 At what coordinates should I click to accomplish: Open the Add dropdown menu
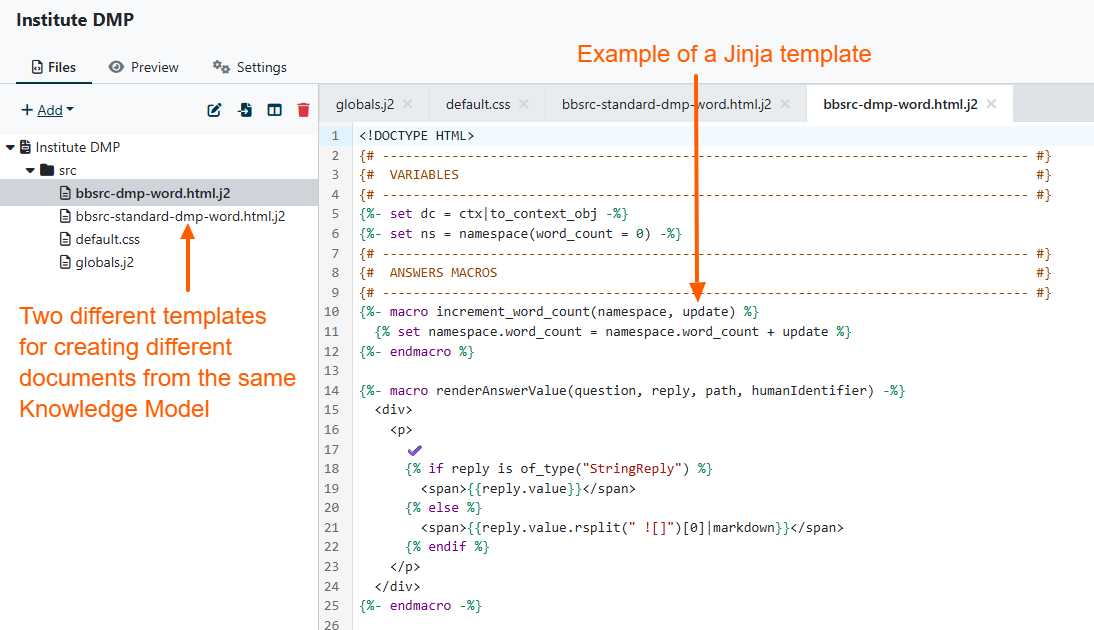pyautogui.click(x=47, y=110)
